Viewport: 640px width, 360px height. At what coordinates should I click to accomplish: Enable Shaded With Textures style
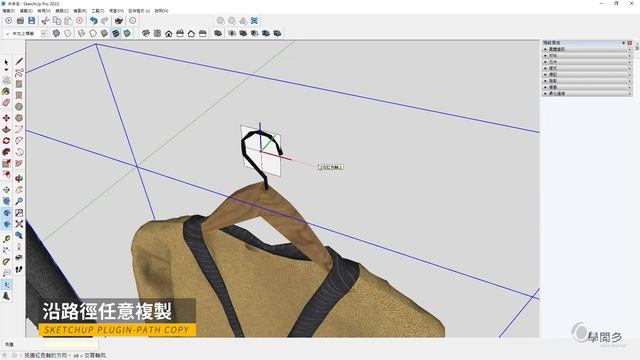116,33
